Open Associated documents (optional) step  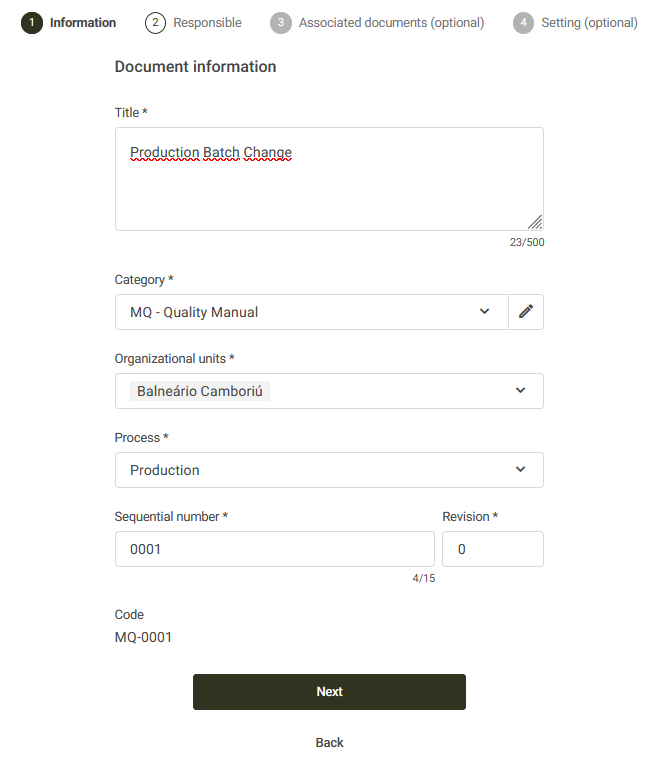click(391, 23)
